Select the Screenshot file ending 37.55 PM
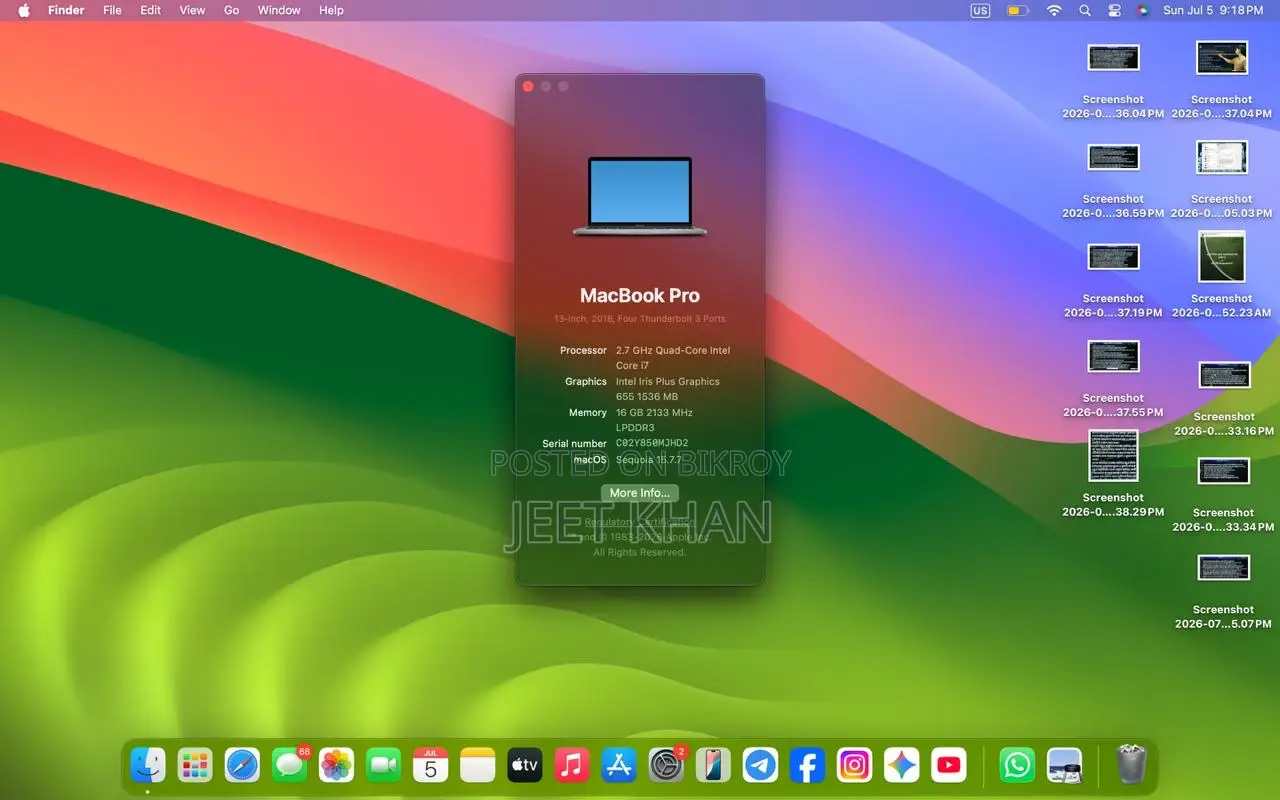Viewport: 1280px width, 800px height. point(1113,379)
